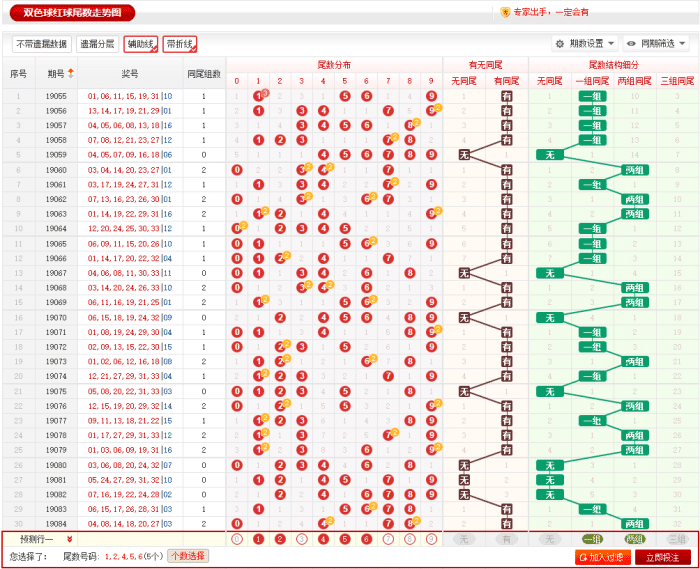This screenshot has width=700, height=569.
Task: Select prediction ball 3 in 预测行一
Action: (301, 539)
